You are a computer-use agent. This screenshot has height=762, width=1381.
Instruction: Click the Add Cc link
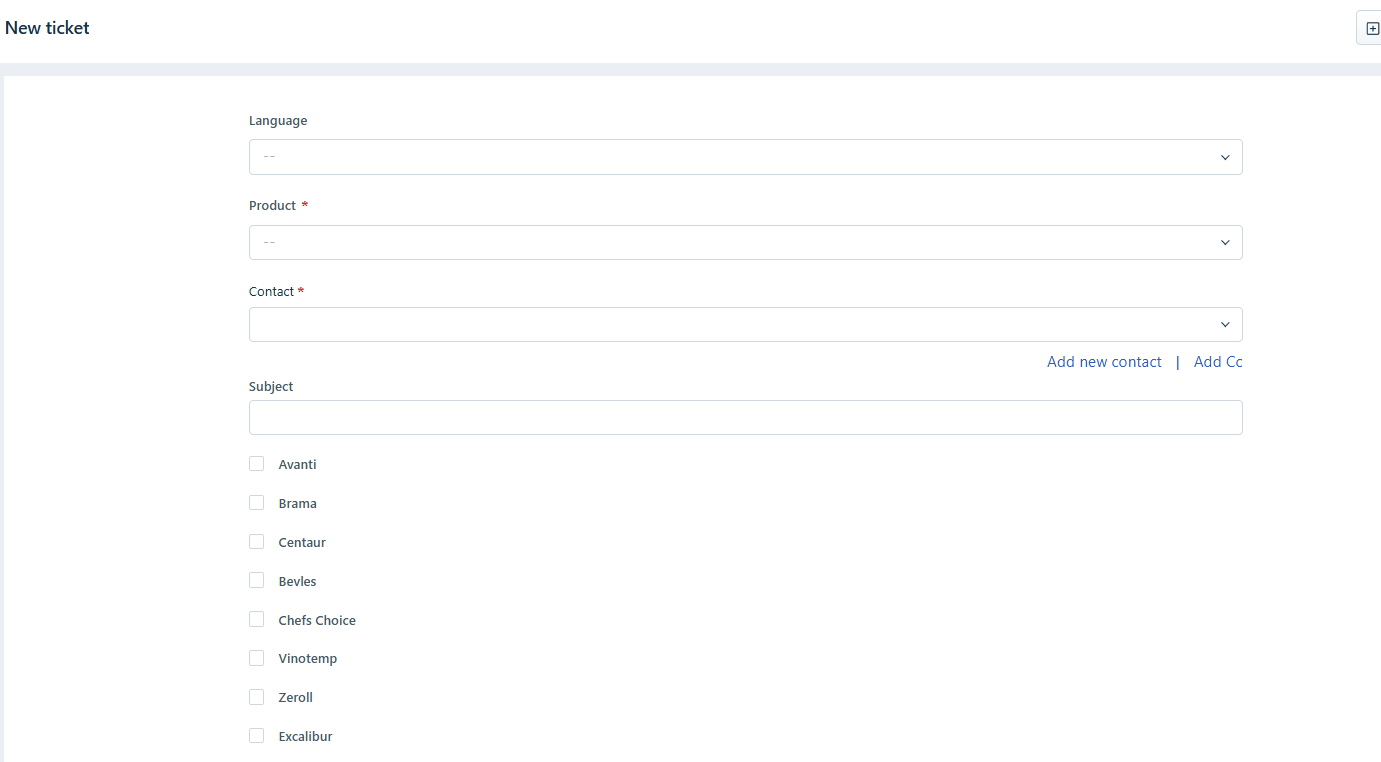[1218, 362]
